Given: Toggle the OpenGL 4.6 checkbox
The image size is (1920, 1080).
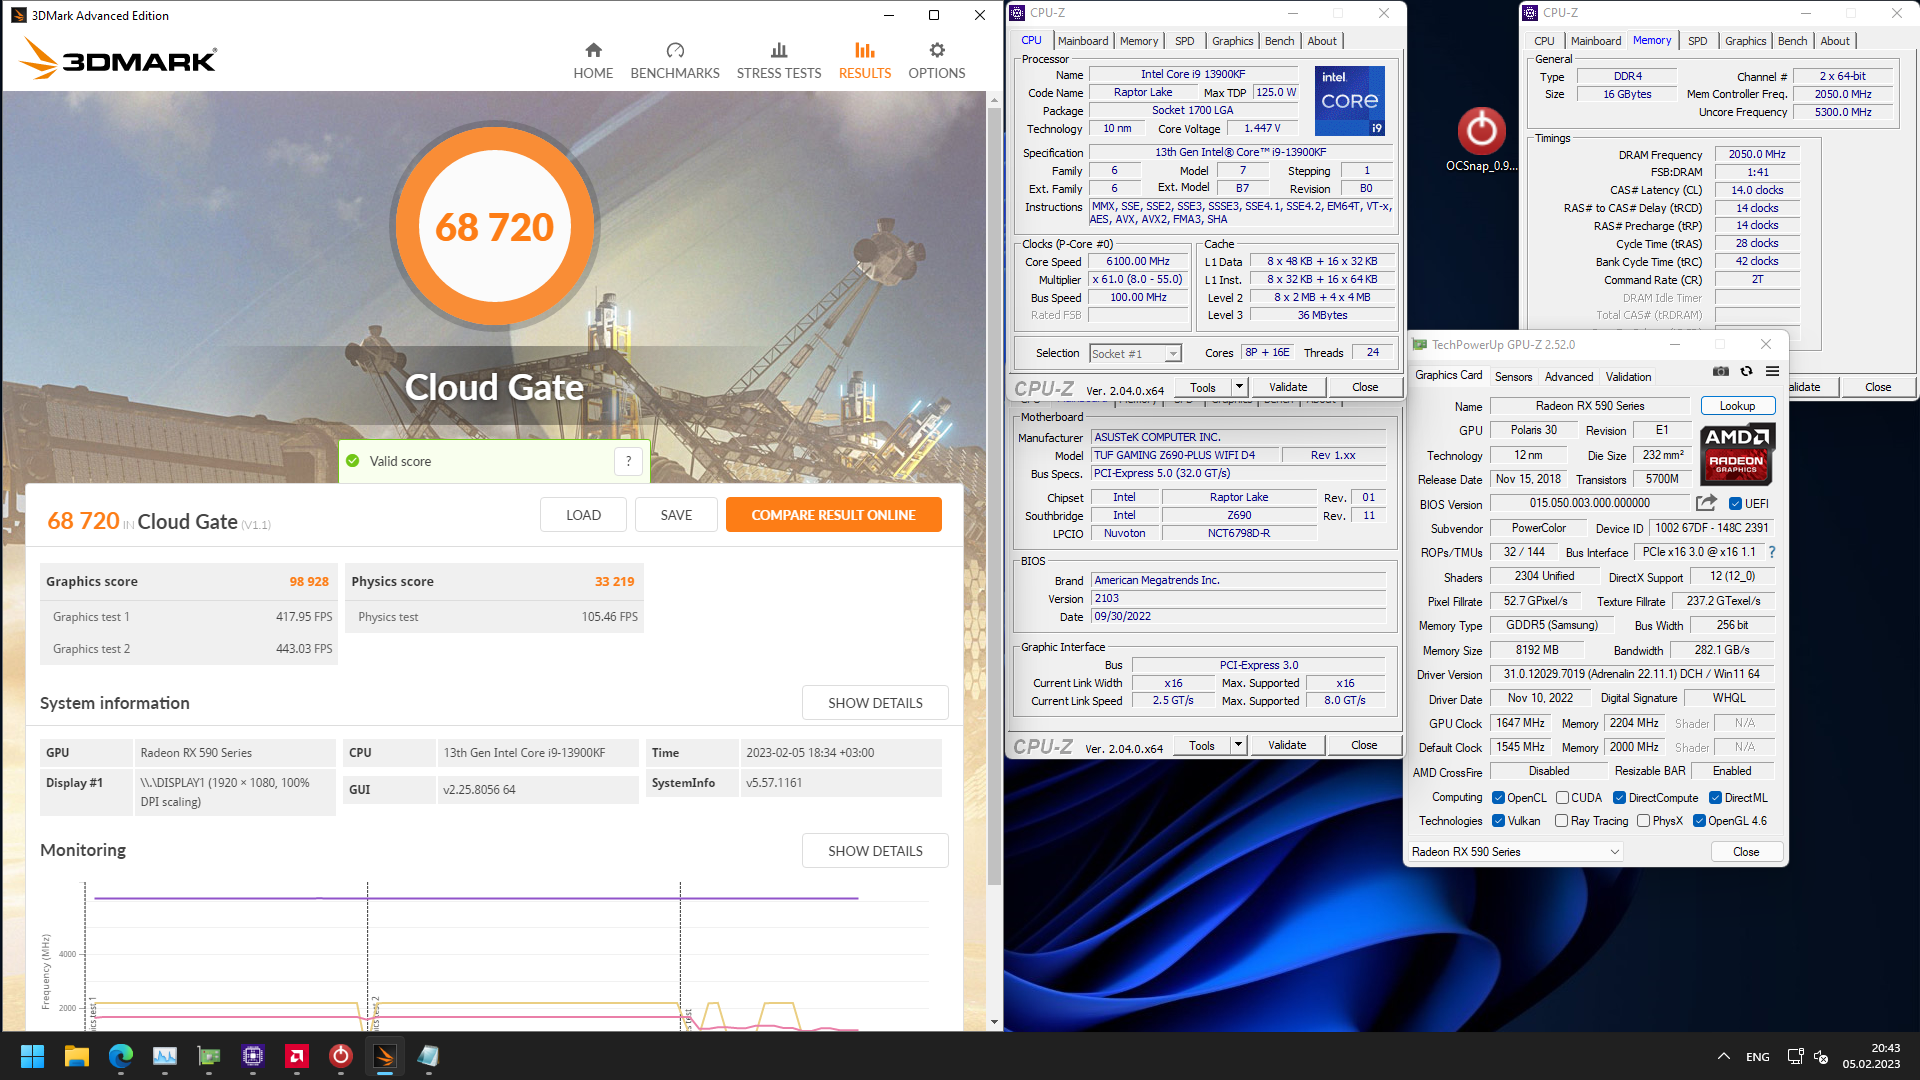Looking at the screenshot, I should [x=1699, y=821].
